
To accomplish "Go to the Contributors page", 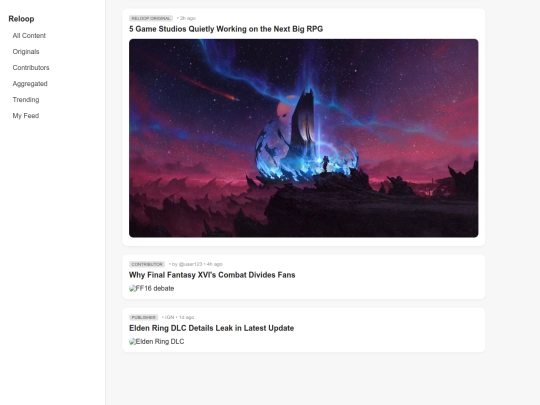I will [x=31, y=68].
